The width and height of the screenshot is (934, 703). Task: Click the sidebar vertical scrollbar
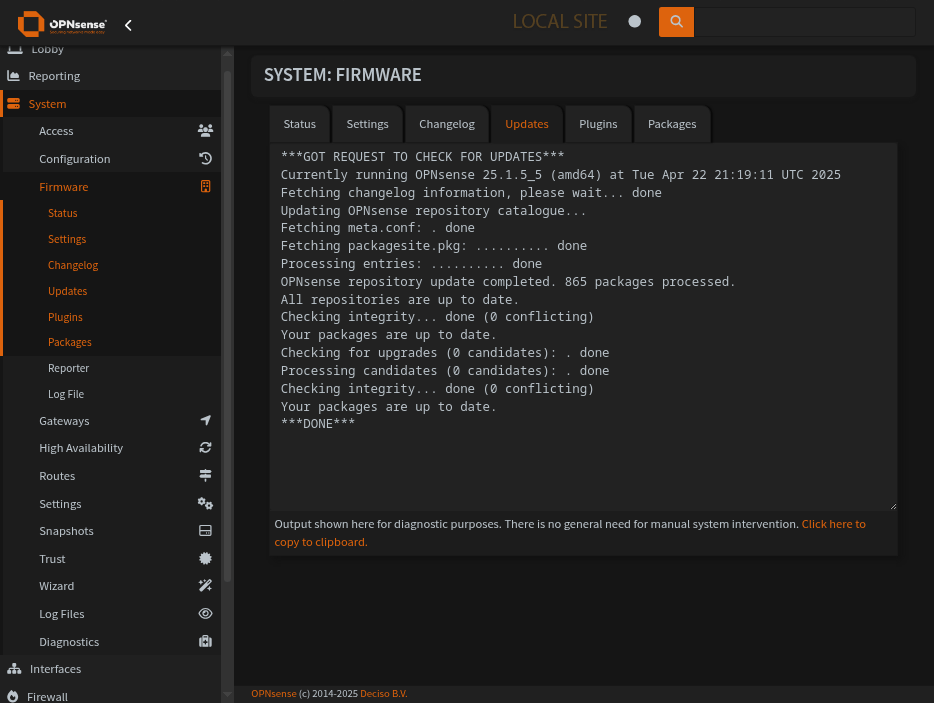[x=227, y=326]
